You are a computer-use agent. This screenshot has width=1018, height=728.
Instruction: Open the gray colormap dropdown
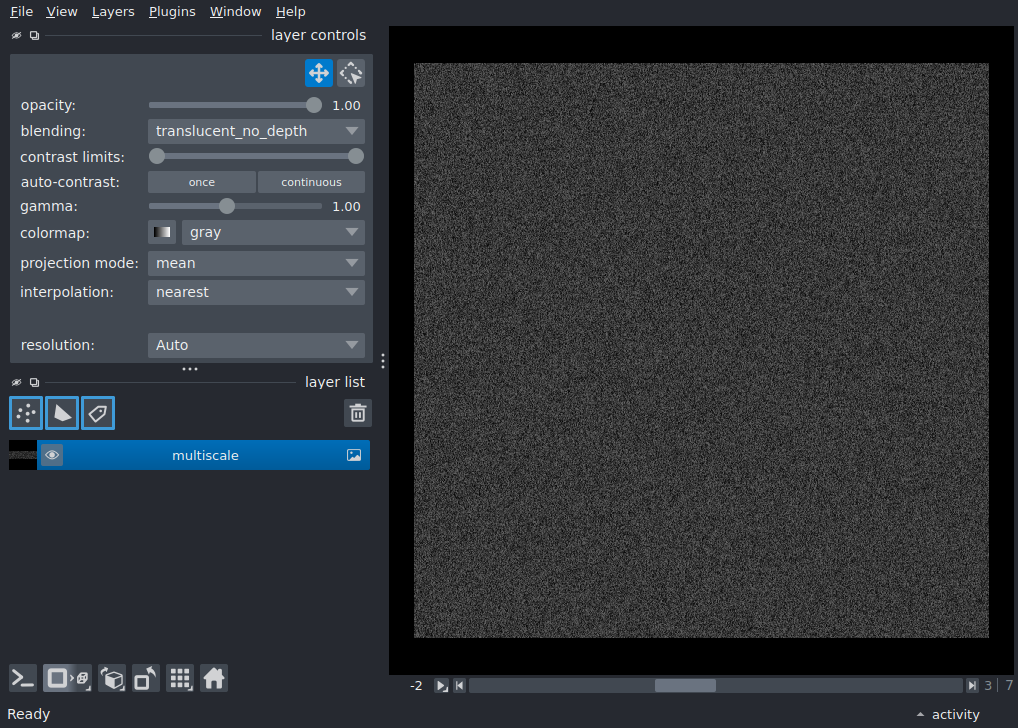click(273, 232)
